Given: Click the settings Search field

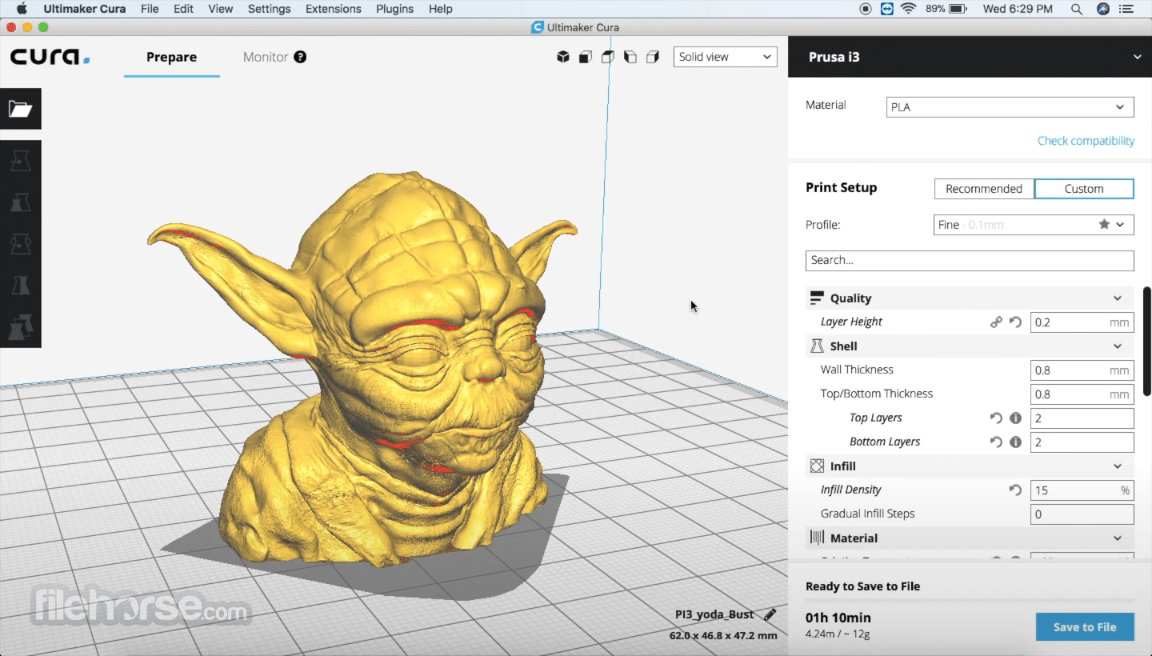Looking at the screenshot, I should click(969, 260).
